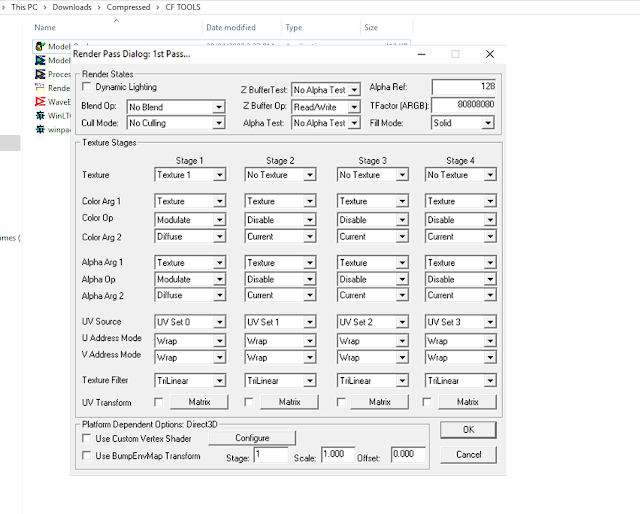Click the Configure button
The width and height of the screenshot is (640, 514).
(x=252, y=438)
